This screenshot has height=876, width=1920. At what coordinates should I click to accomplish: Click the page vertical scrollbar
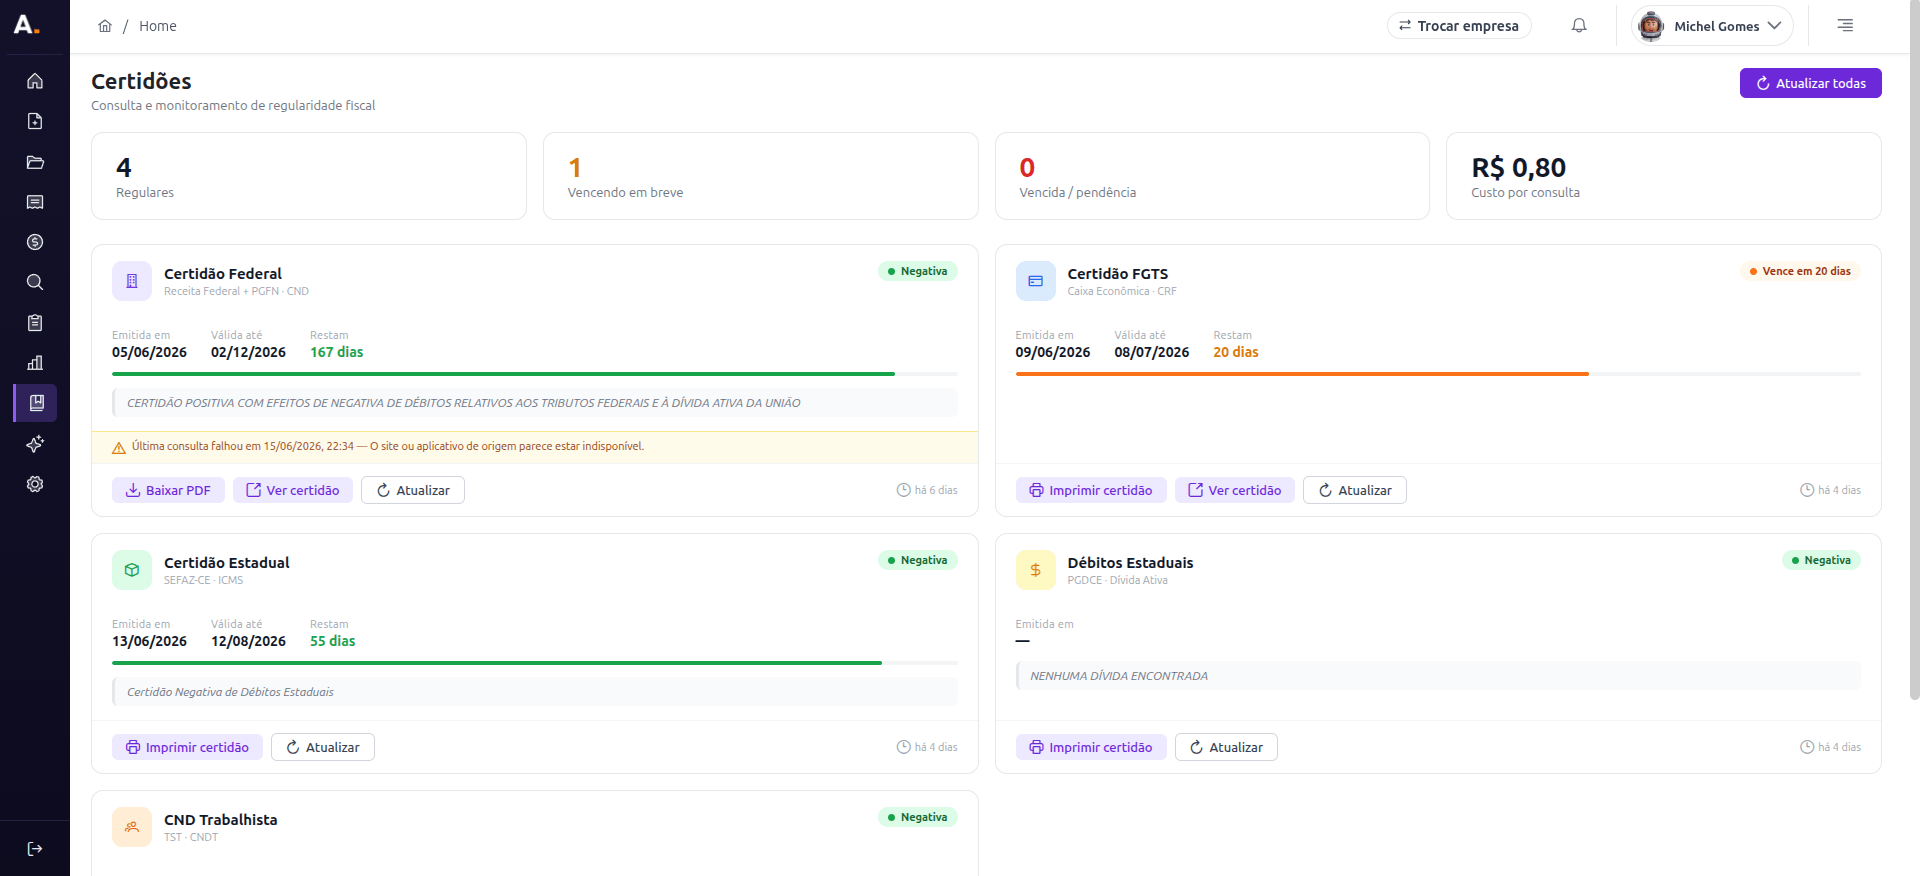click(x=1914, y=350)
